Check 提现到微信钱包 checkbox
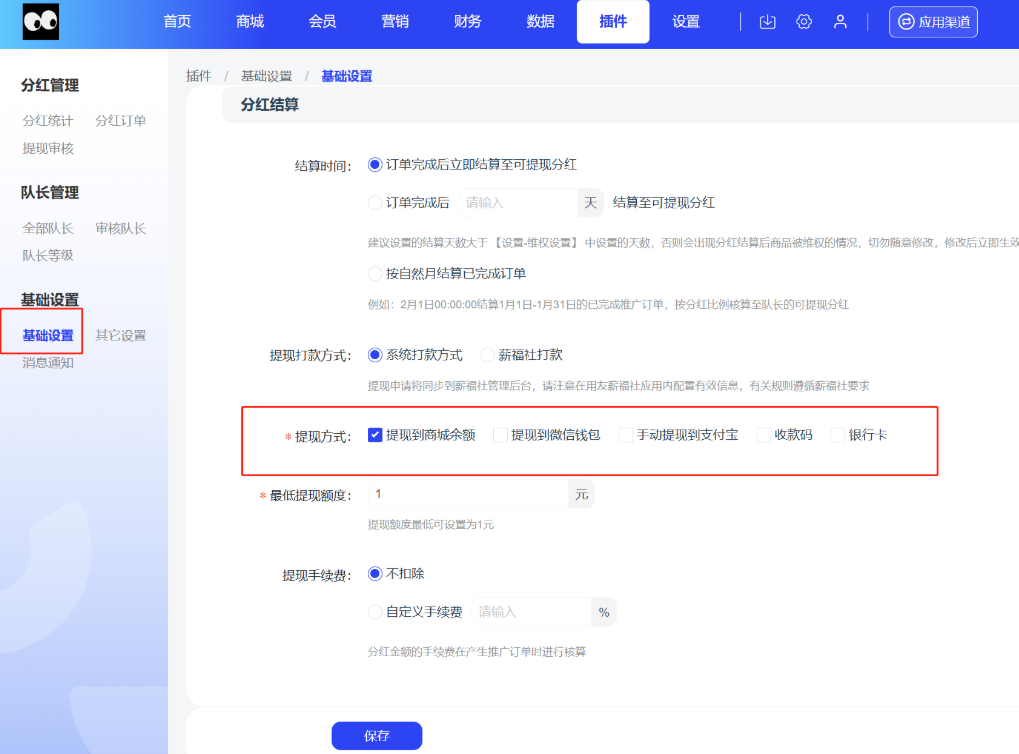Viewport: 1019px width, 754px height. pyautogui.click(x=501, y=435)
